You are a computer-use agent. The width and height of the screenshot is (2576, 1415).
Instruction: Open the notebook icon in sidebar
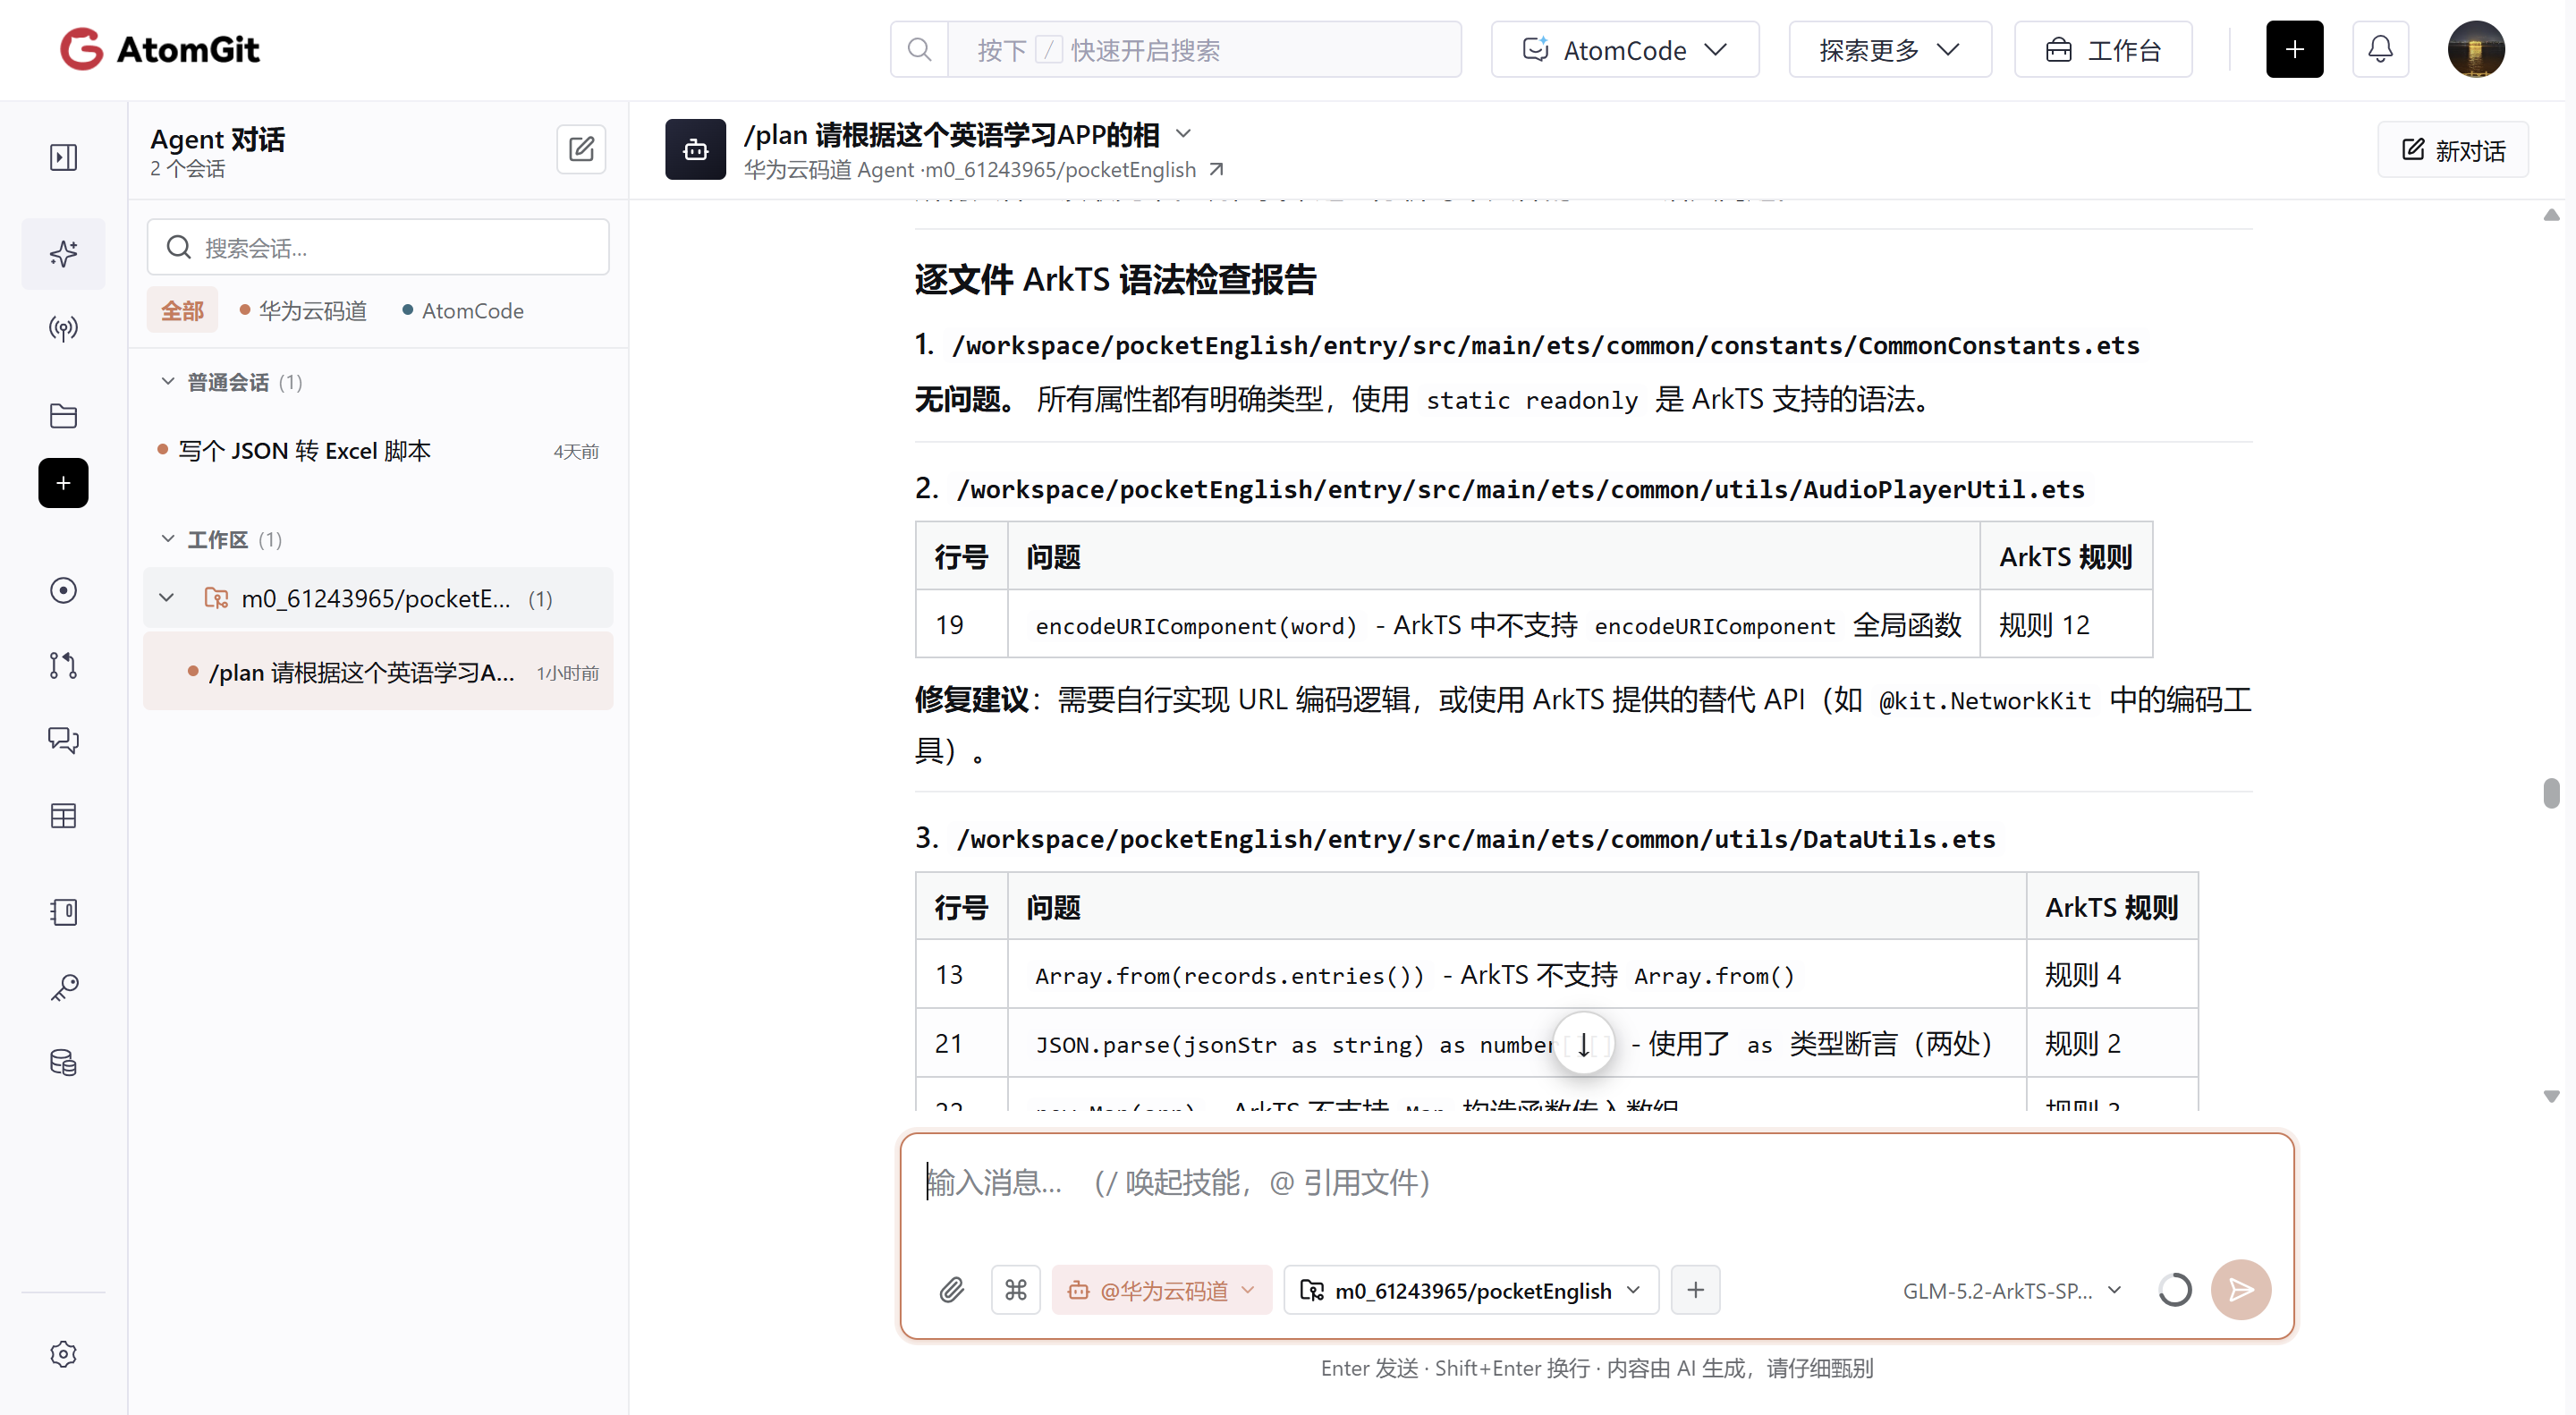(63, 912)
